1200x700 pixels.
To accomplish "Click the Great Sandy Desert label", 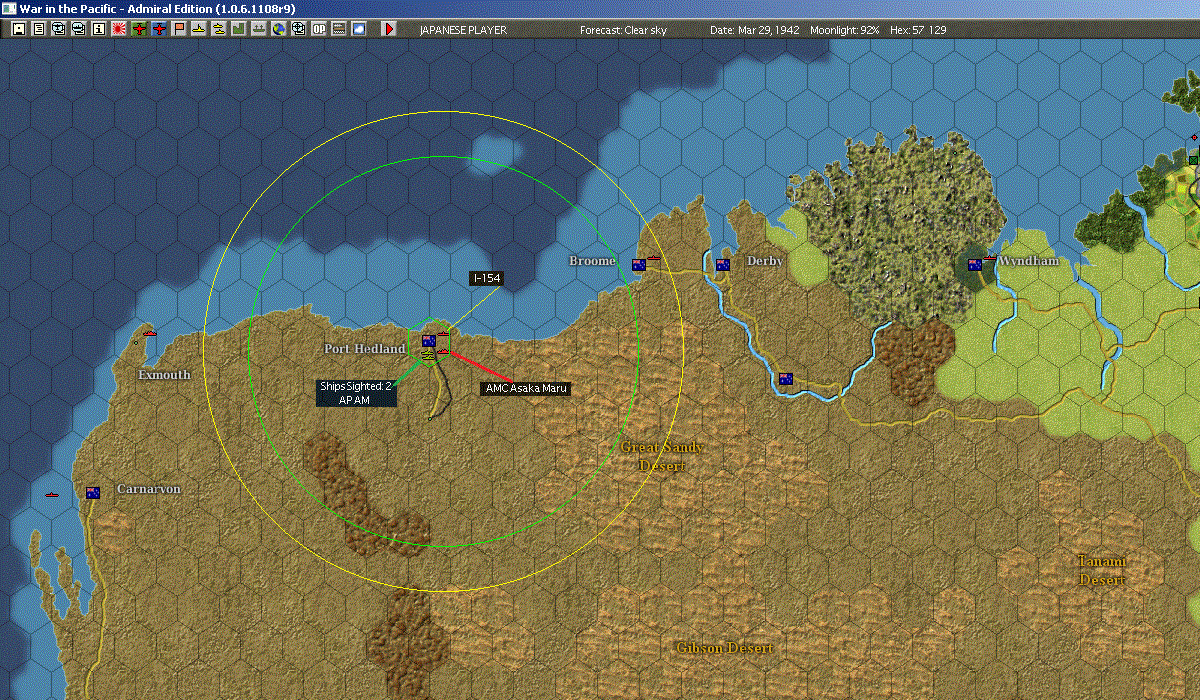I will 661,457.
